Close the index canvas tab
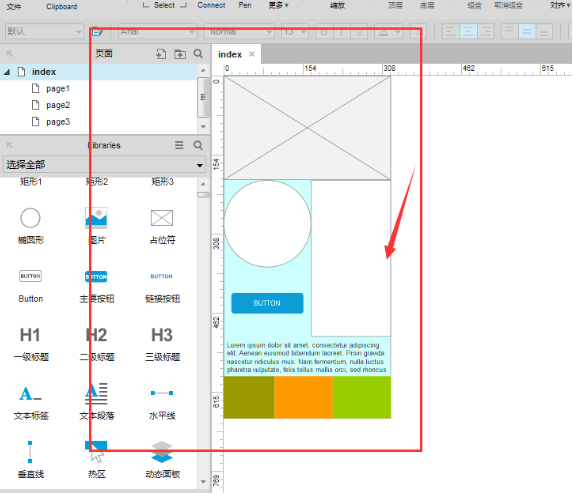 pos(251,54)
